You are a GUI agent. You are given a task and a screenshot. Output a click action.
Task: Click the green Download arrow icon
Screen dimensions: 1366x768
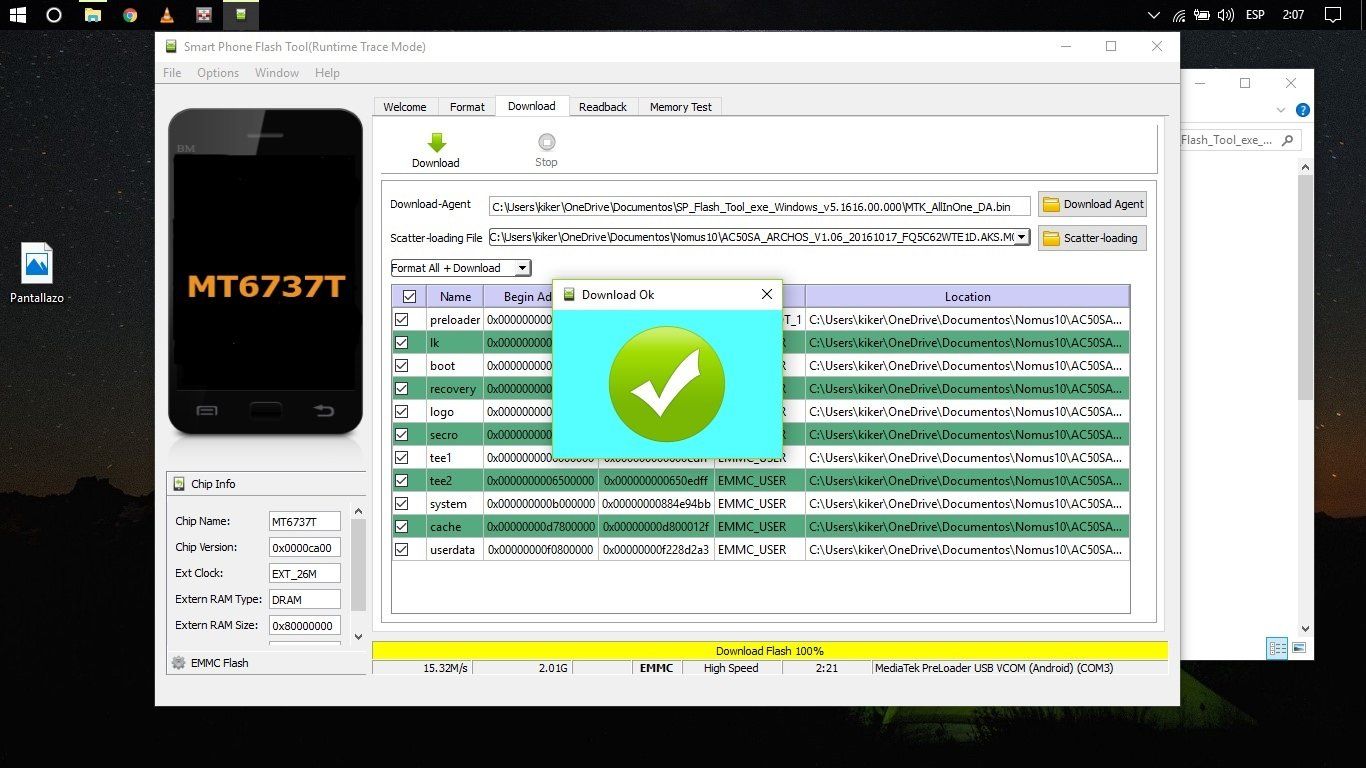pyautogui.click(x=436, y=142)
